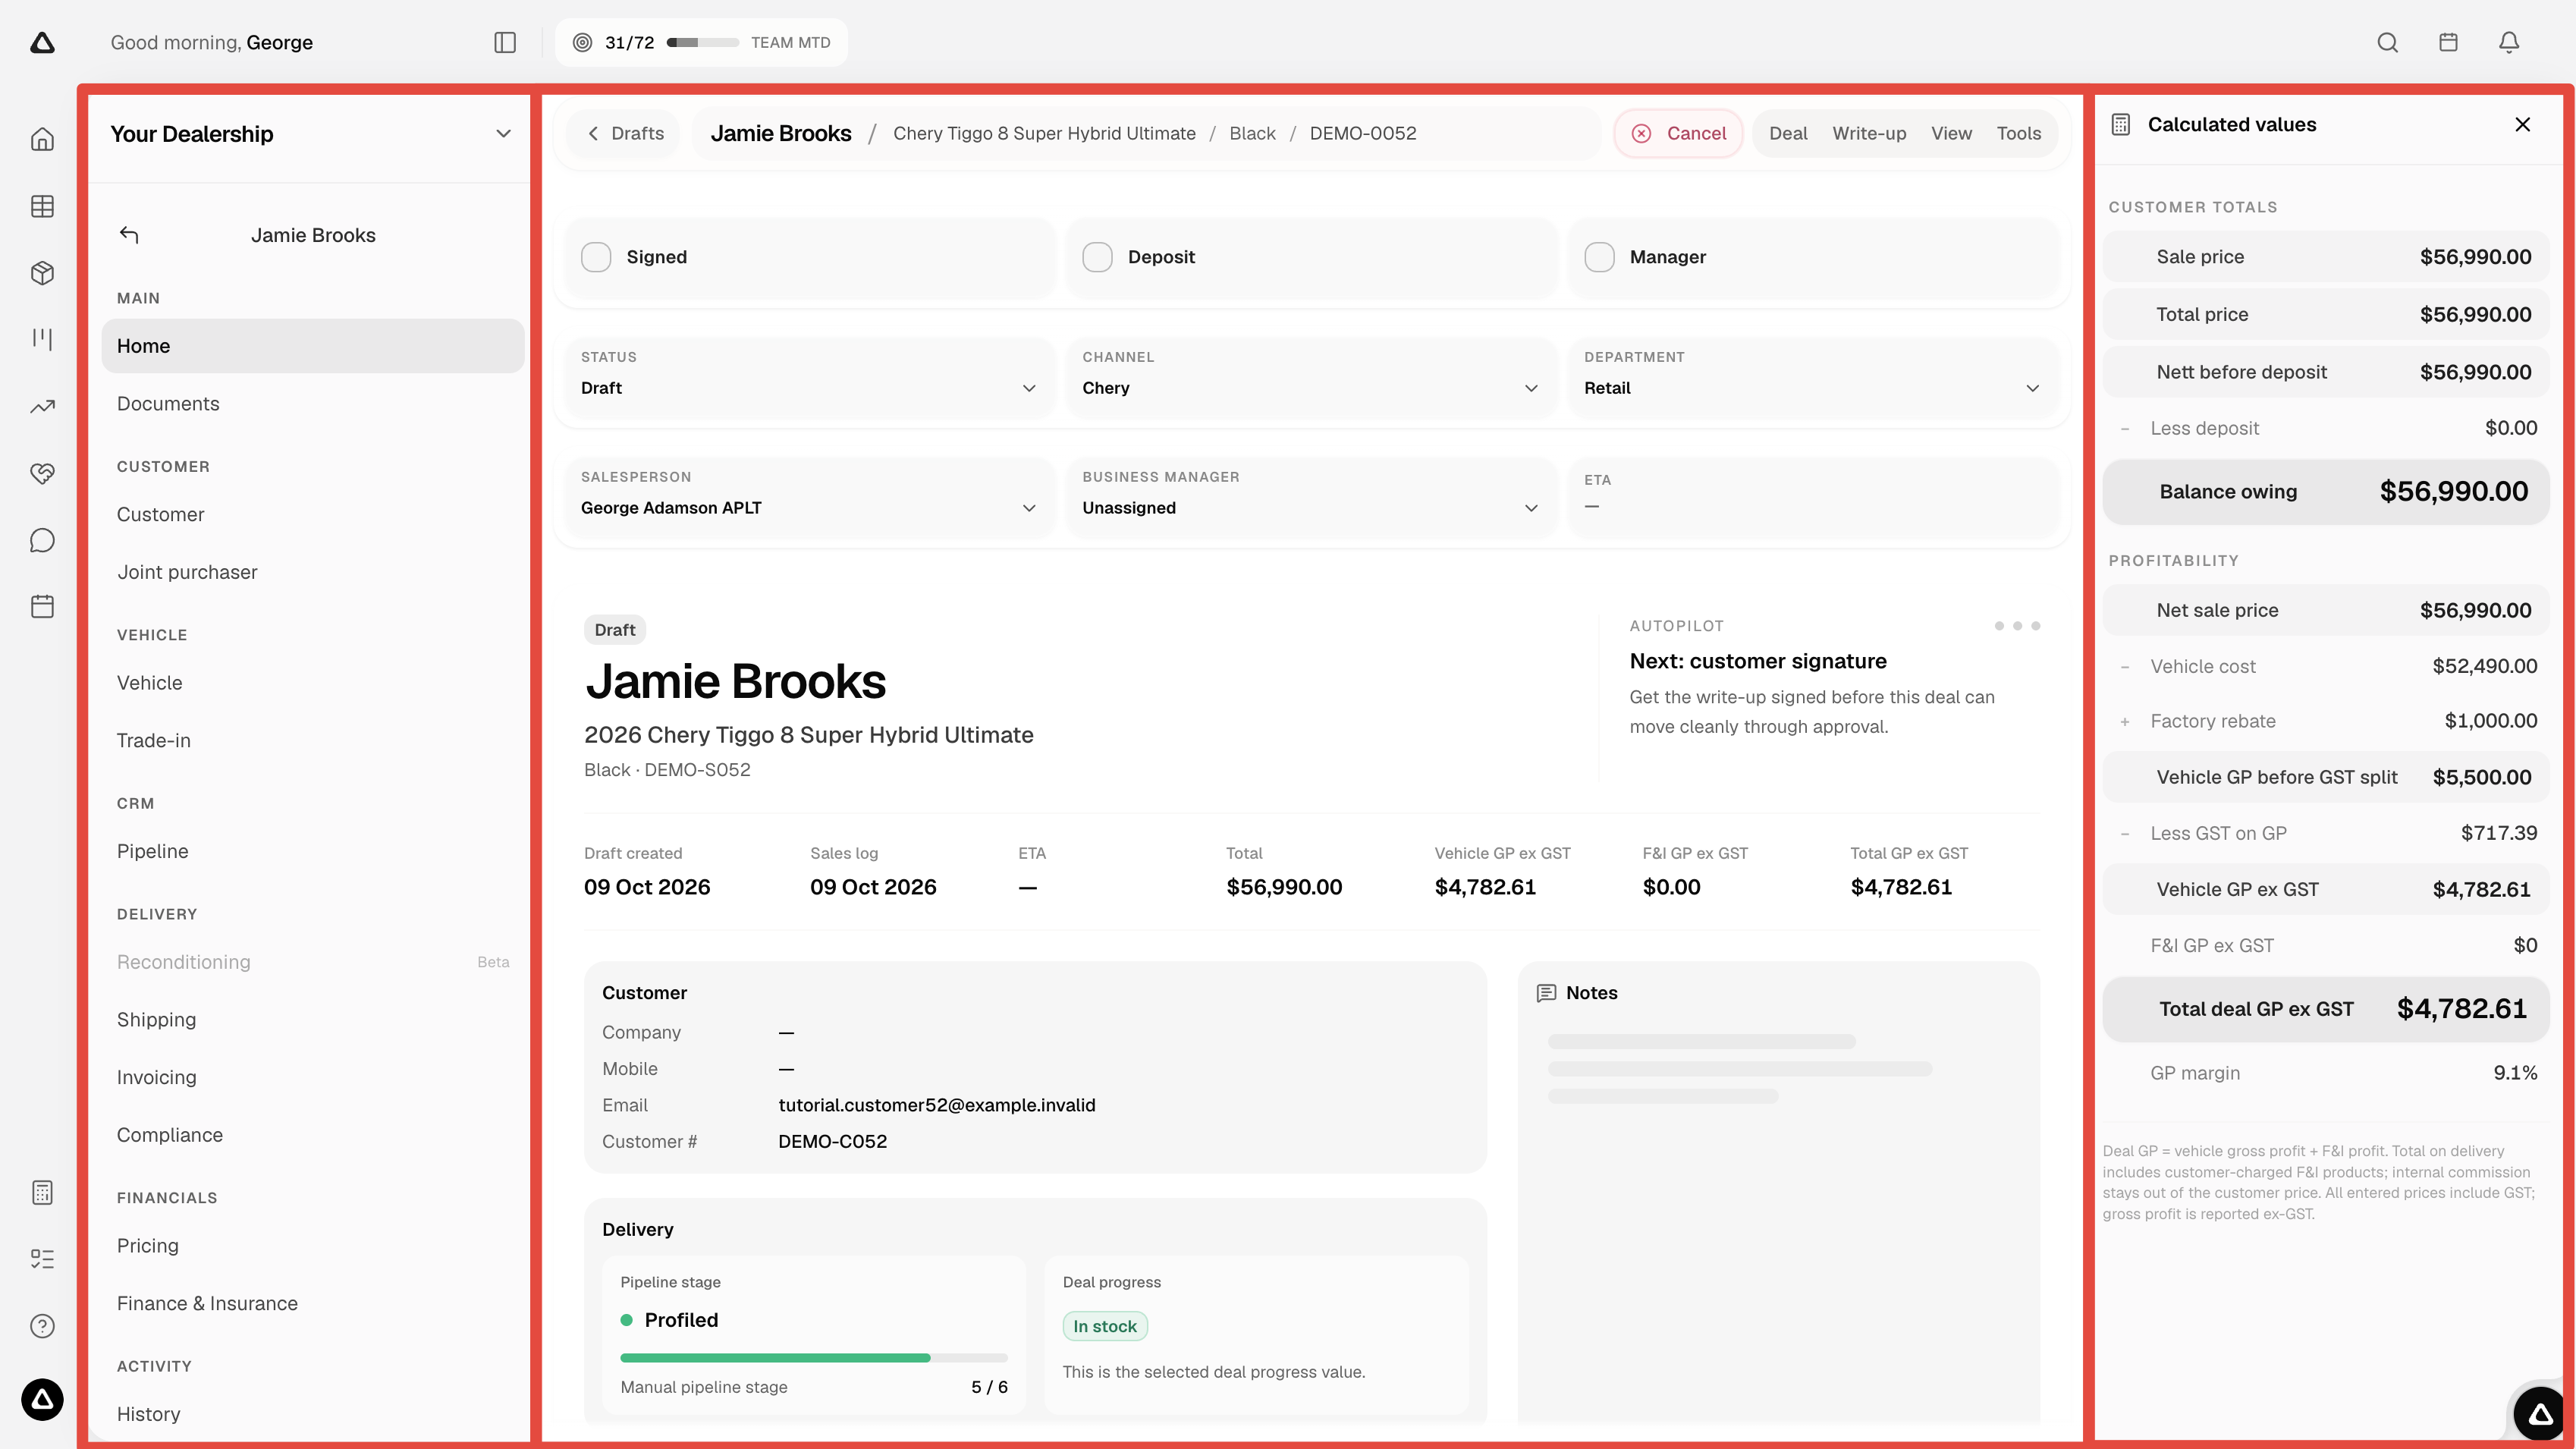The width and height of the screenshot is (2576, 1449).
Task: Tick the Deposit checkbox
Action: pos(1097,257)
